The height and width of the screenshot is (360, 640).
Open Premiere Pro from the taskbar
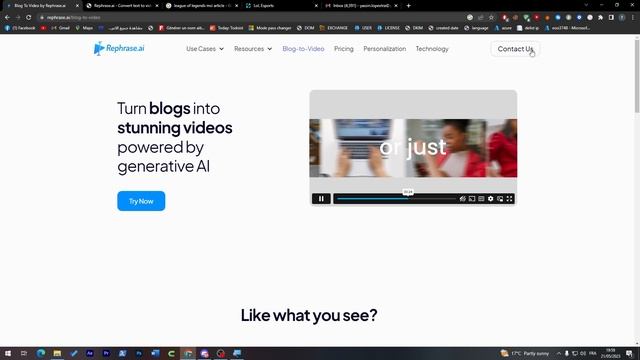(106, 353)
